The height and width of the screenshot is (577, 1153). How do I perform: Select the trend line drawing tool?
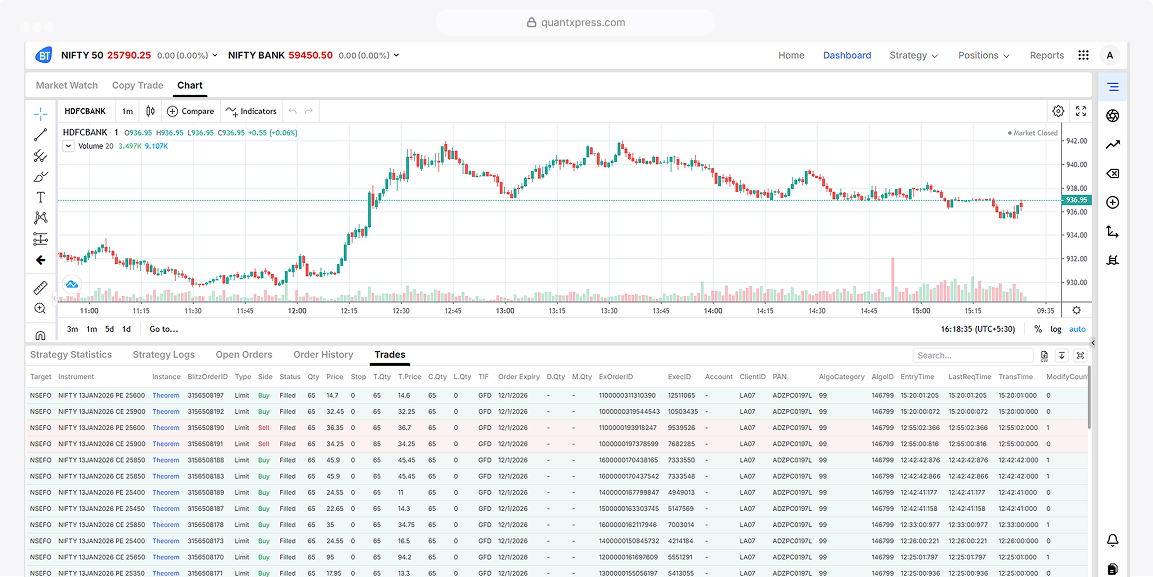pyautogui.click(x=40, y=135)
